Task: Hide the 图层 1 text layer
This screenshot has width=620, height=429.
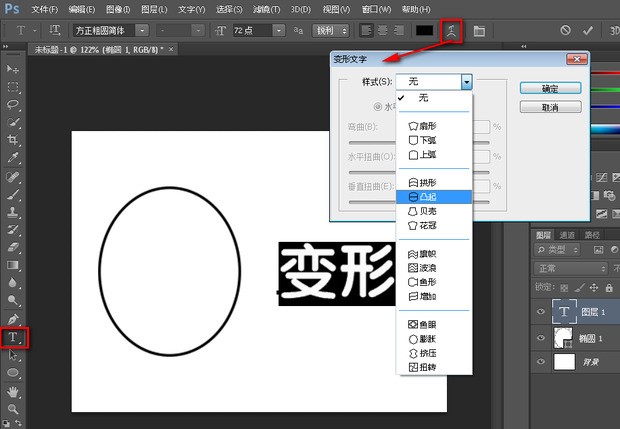Action: tap(540, 311)
